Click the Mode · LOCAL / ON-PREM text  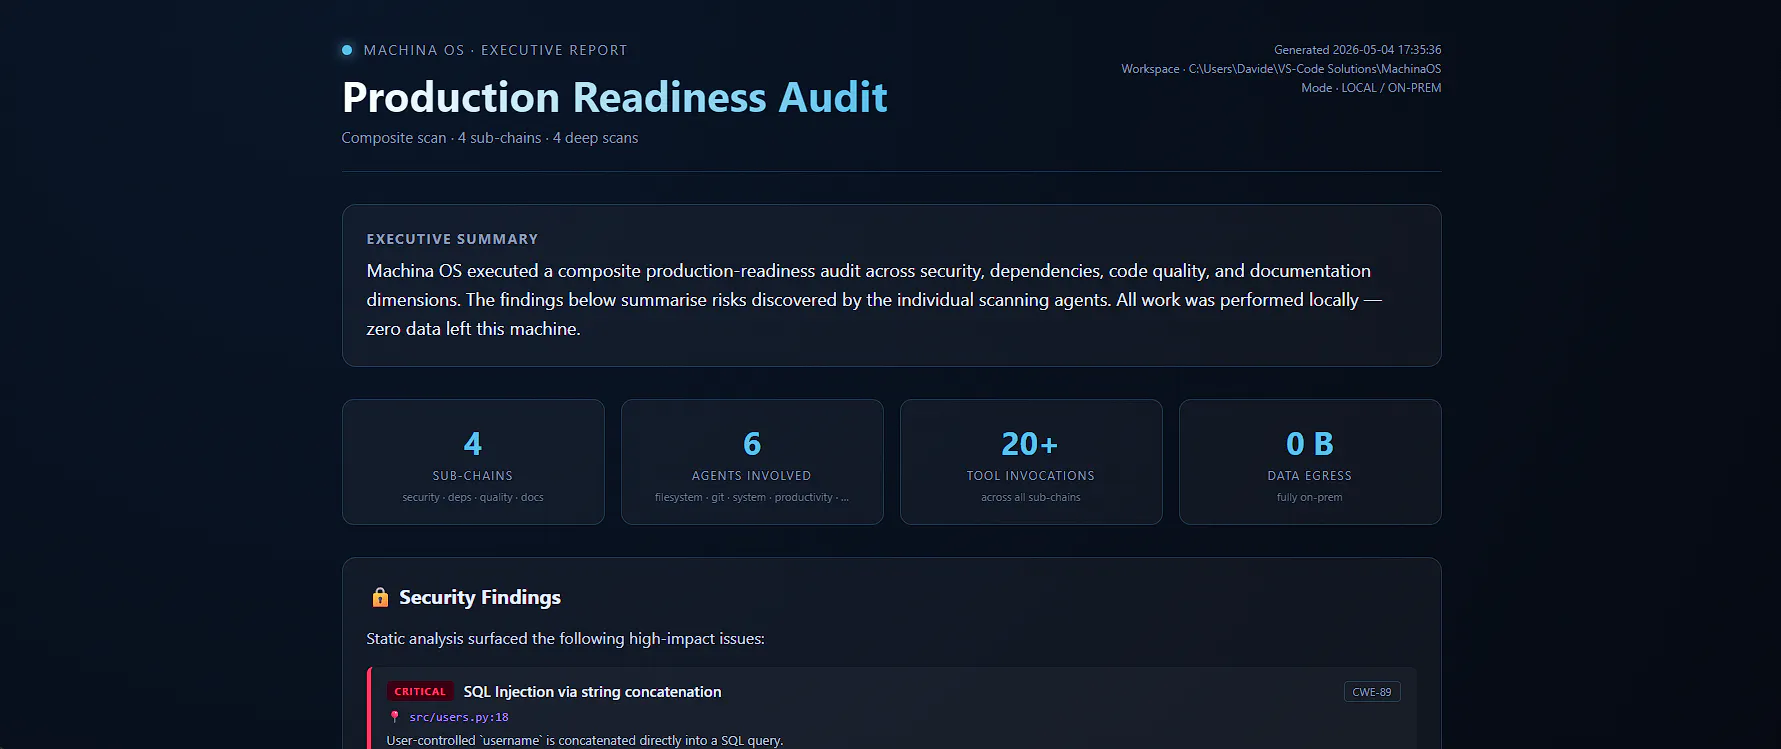coord(1371,88)
